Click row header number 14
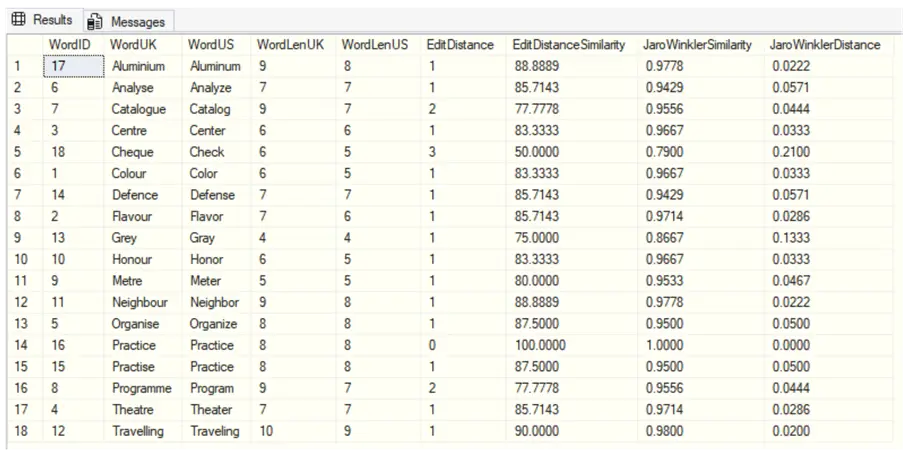This screenshot has width=910, height=455. point(18,345)
